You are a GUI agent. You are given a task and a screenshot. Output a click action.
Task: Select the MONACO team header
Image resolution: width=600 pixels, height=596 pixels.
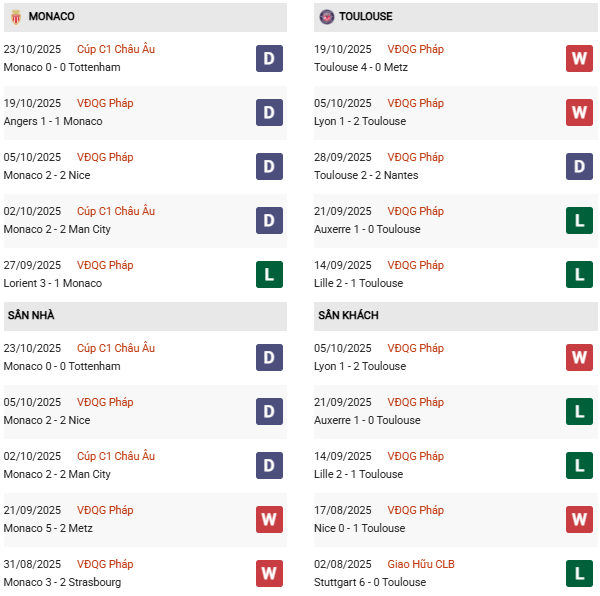point(51,17)
